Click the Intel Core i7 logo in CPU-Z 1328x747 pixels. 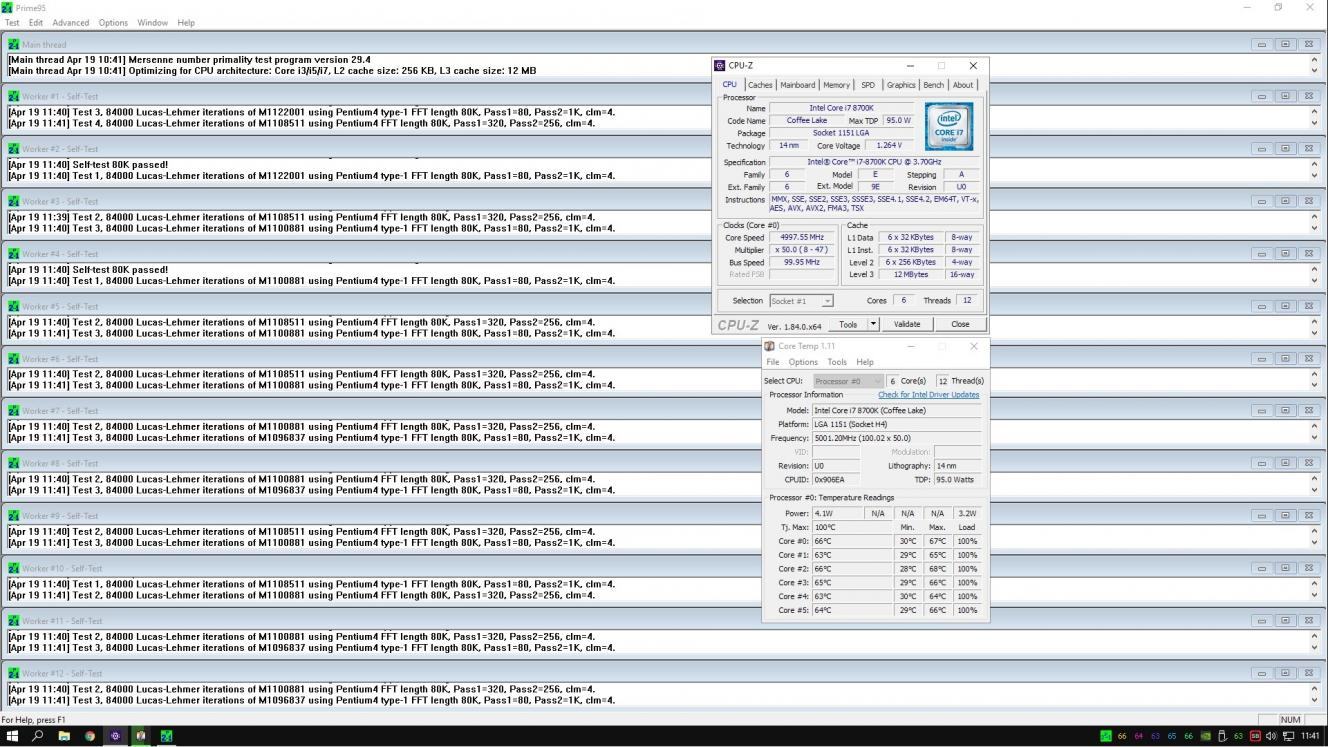(948, 126)
